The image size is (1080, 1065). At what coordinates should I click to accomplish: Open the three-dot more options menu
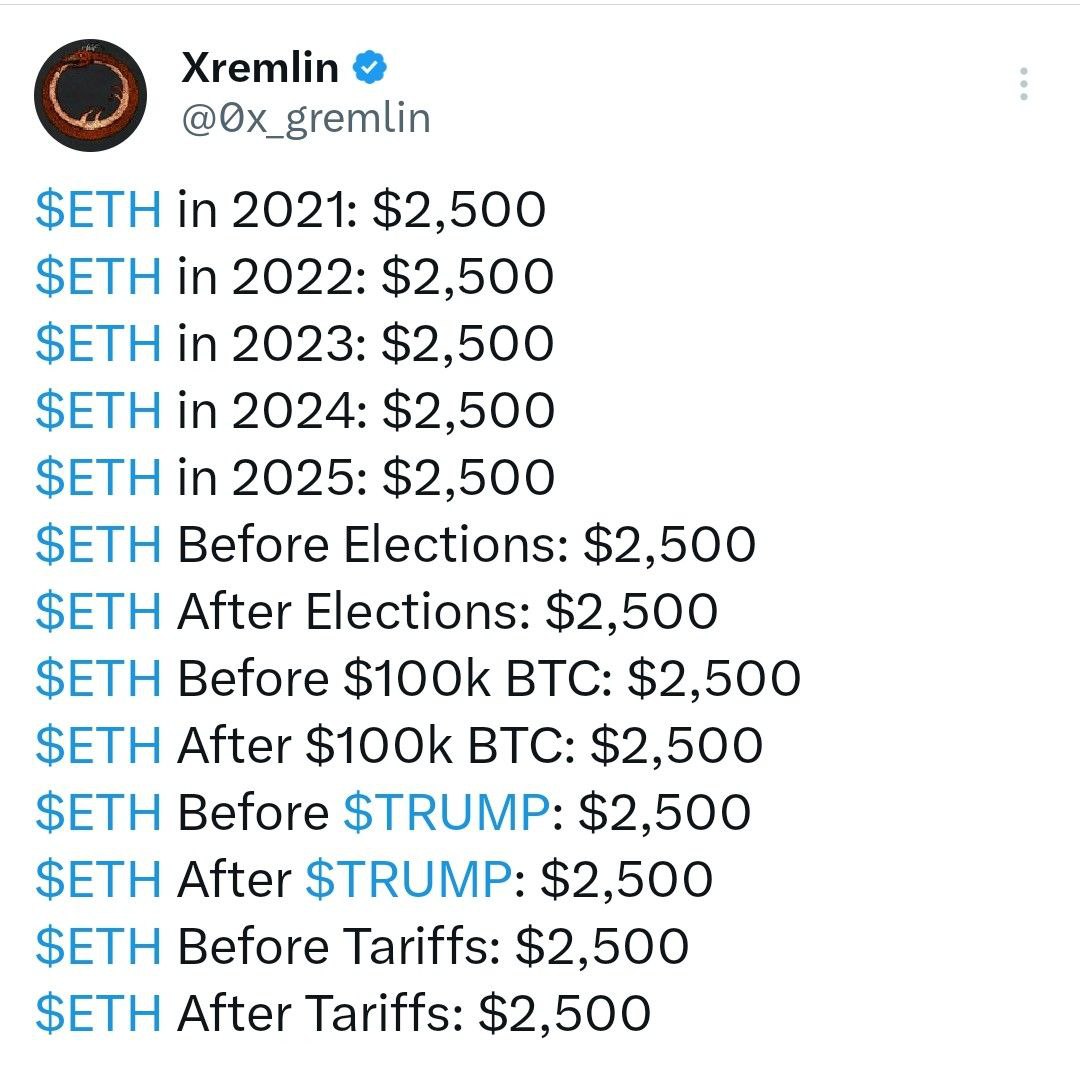tap(1024, 84)
